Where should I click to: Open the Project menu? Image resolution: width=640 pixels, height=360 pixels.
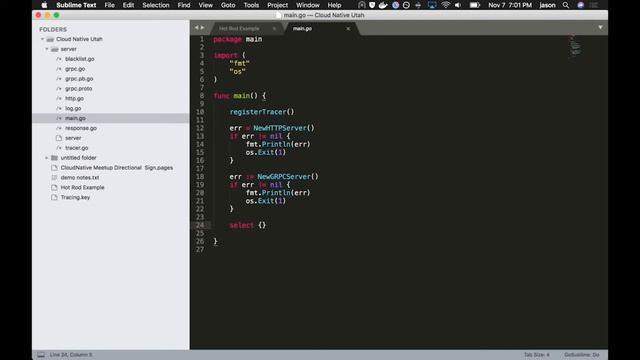277,5
